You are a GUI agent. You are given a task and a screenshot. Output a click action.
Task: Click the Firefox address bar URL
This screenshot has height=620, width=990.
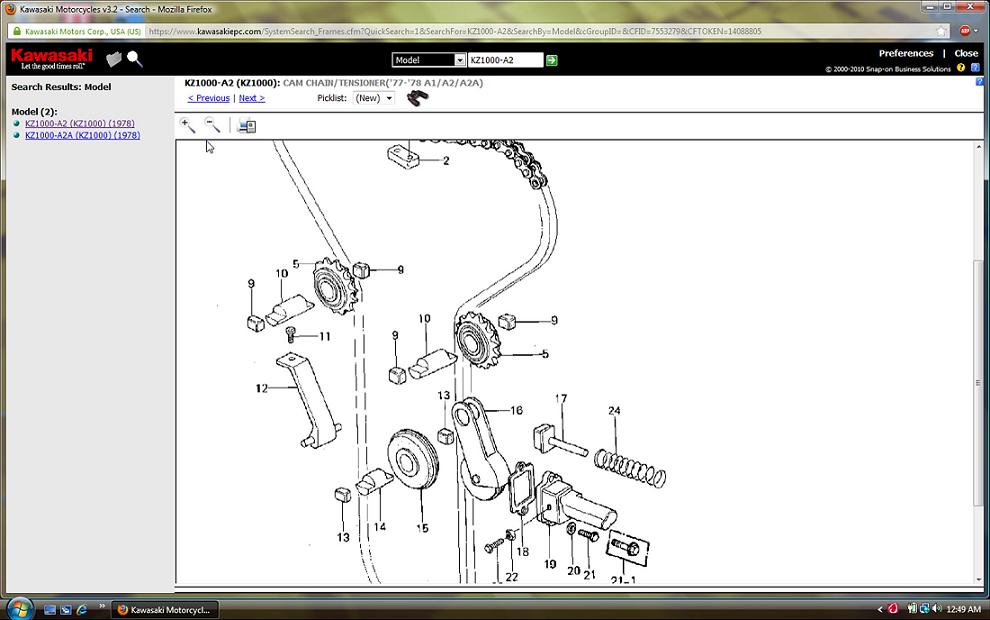pyautogui.click(x=455, y=31)
